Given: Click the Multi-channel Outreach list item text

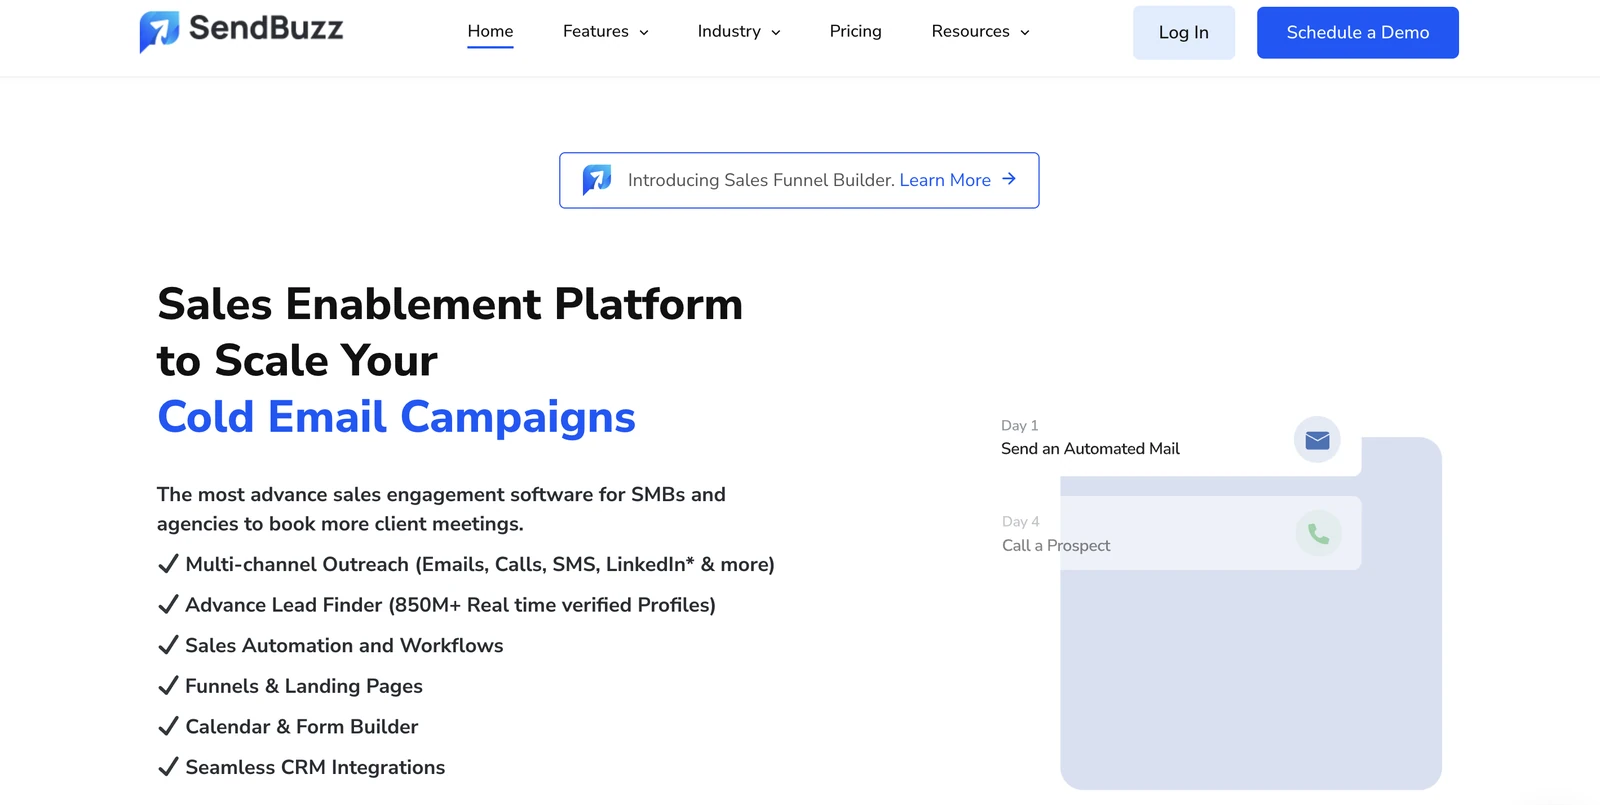Looking at the screenshot, I should click(480, 564).
